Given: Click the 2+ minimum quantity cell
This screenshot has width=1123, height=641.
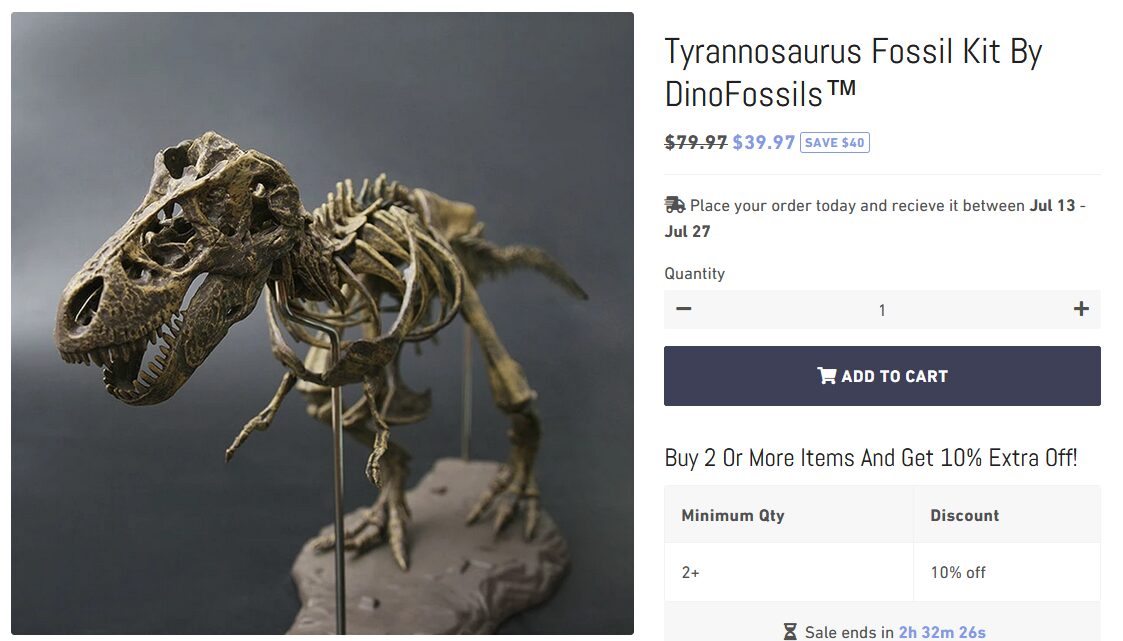Looking at the screenshot, I should (690, 572).
